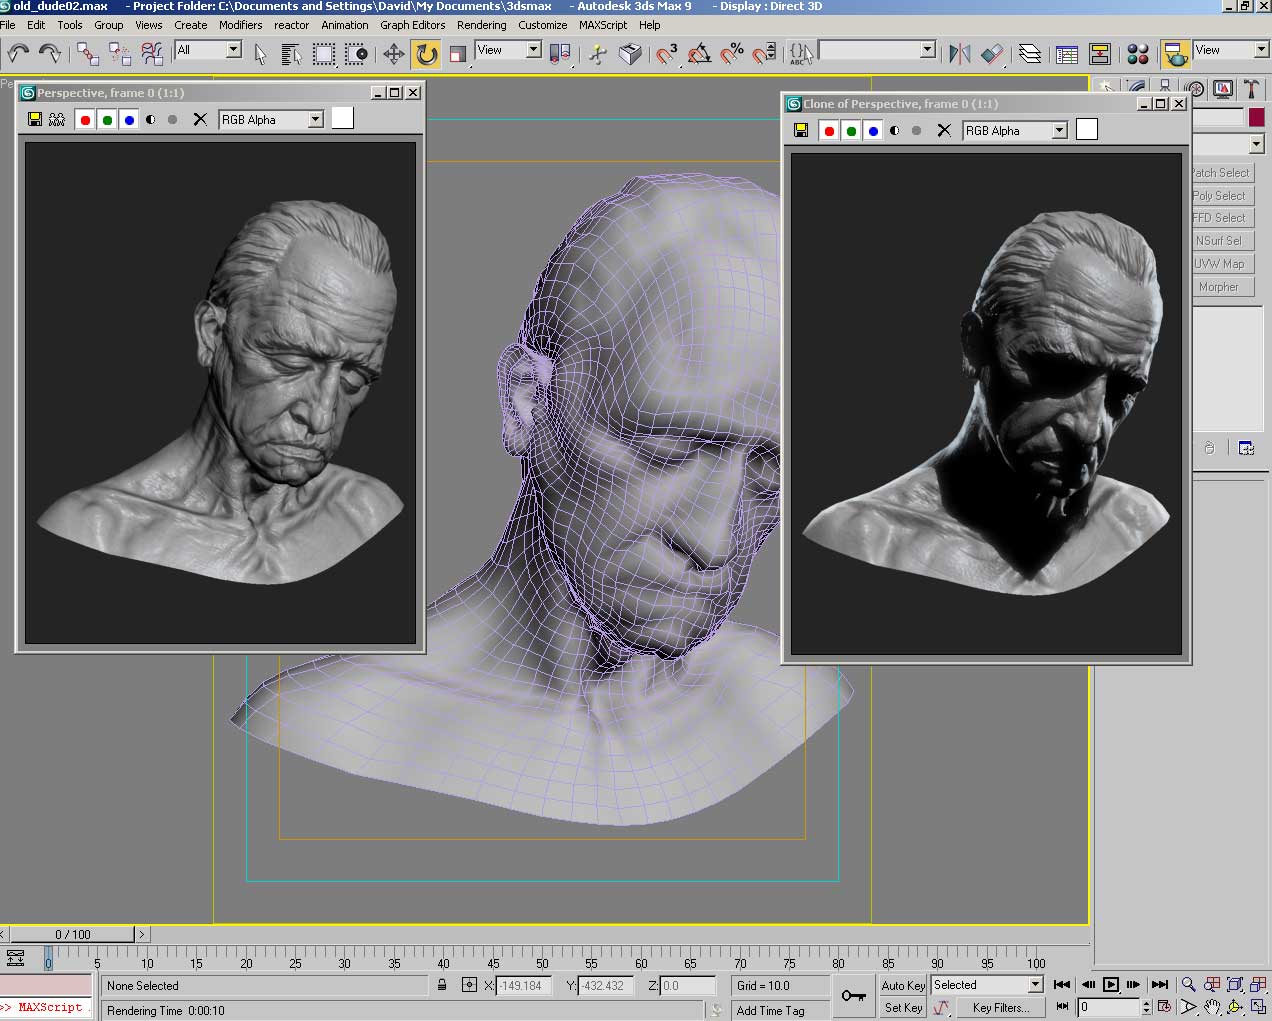Screen dimensions: 1272x1021
Task: Save bitmap in Perspective render window
Action: point(35,119)
